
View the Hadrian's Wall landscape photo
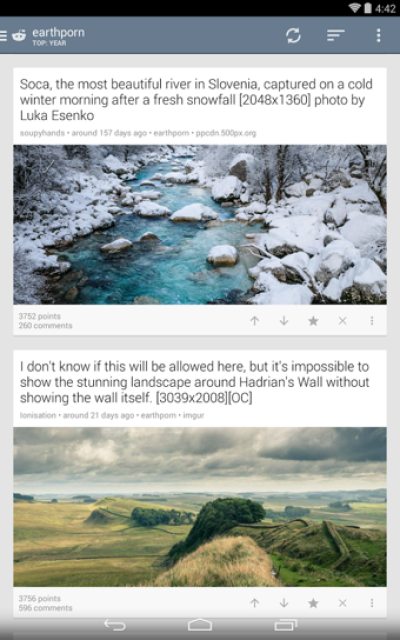click(200, 507)
